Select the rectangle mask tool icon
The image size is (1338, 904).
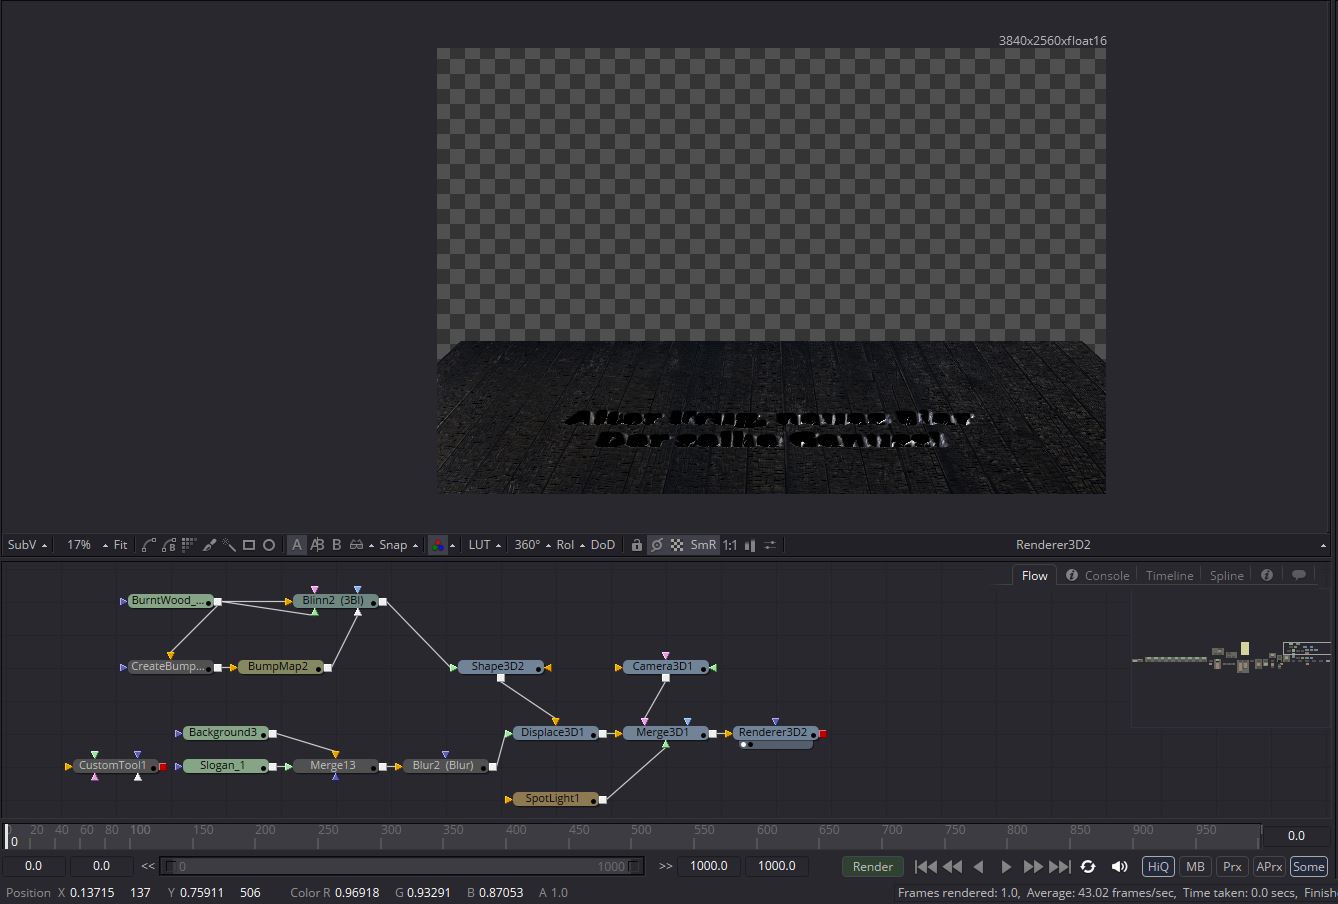249,545
